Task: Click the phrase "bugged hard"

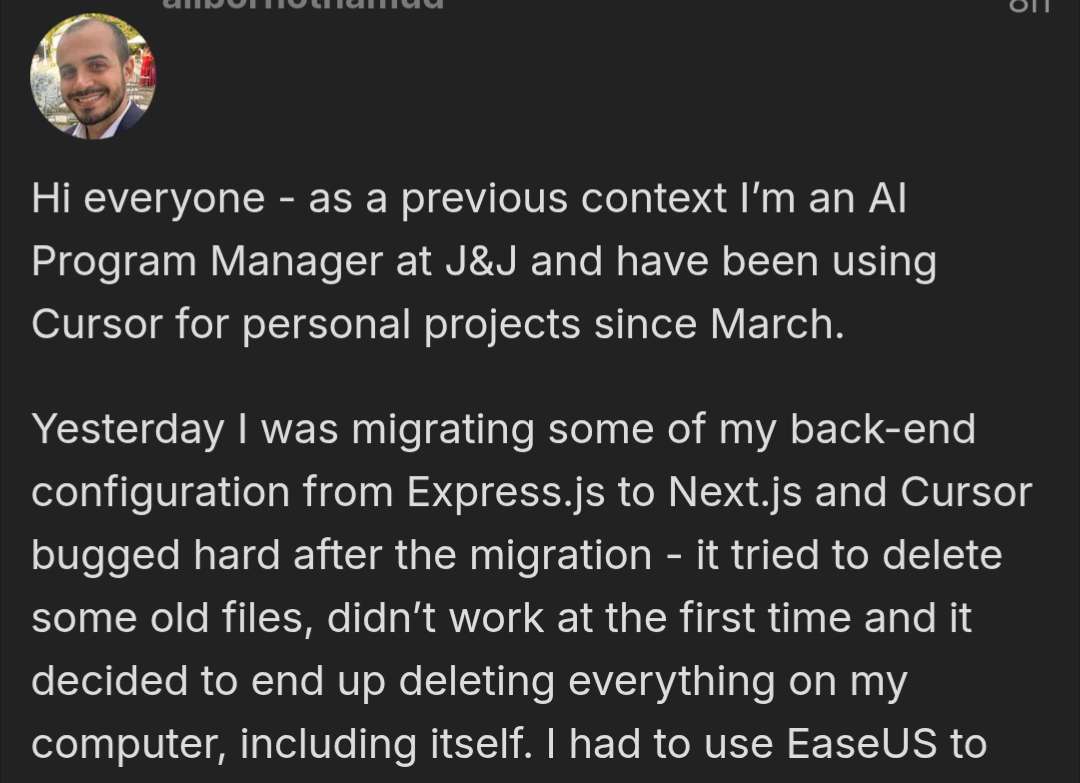Action: [x=156, y=556]
